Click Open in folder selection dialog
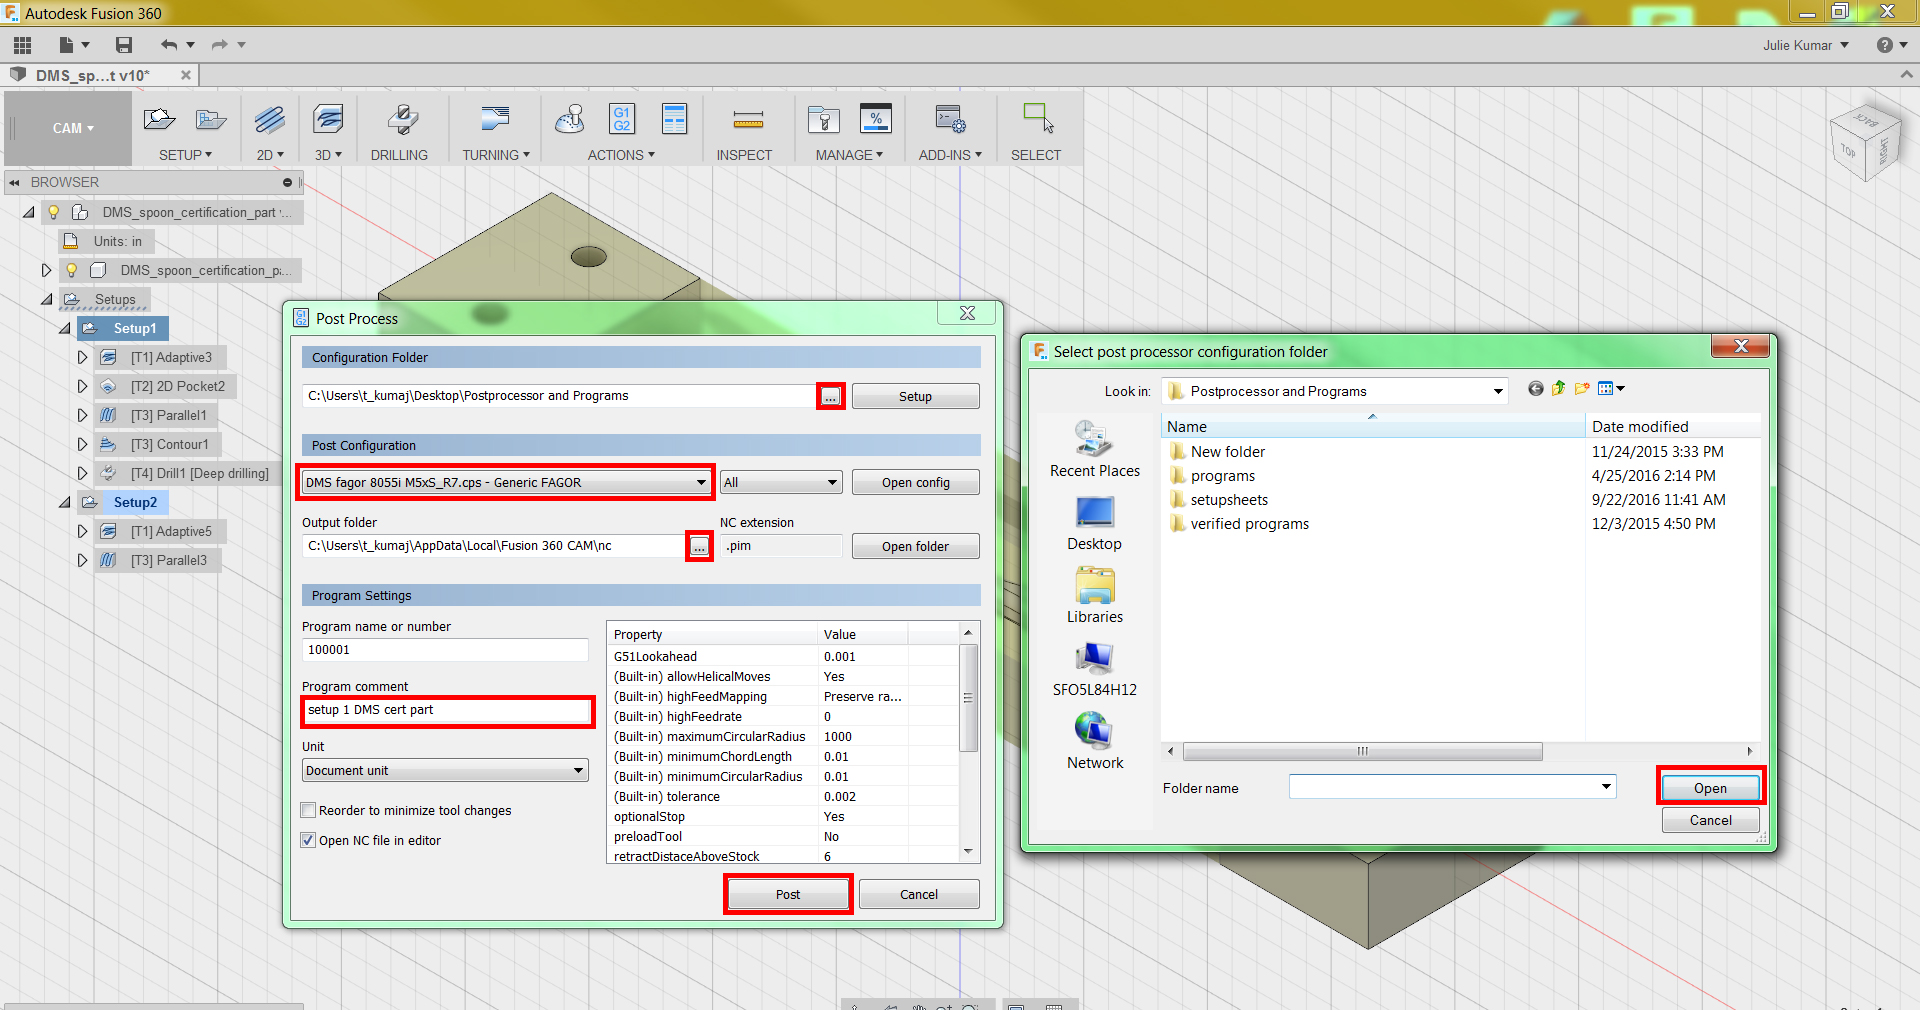This screenshot has width=1920, height=1010. pyautogui.click(x=1710, y=788)
